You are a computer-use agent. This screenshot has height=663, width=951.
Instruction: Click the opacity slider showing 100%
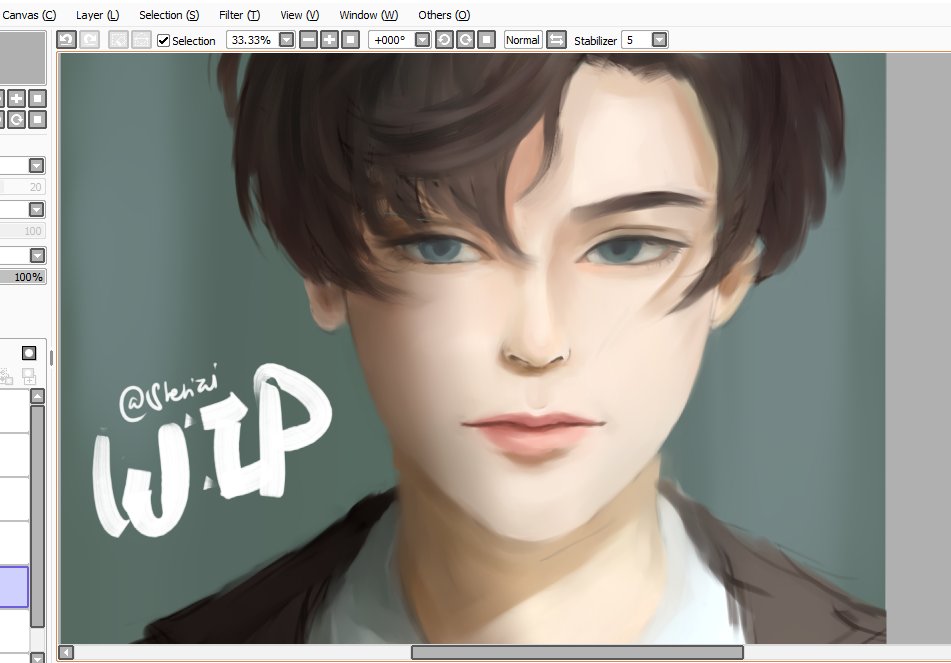tap(22, 277)
